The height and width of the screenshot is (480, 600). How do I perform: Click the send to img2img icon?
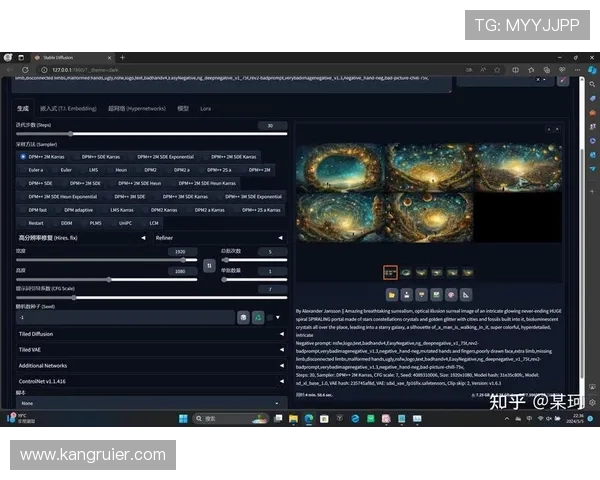436,294
